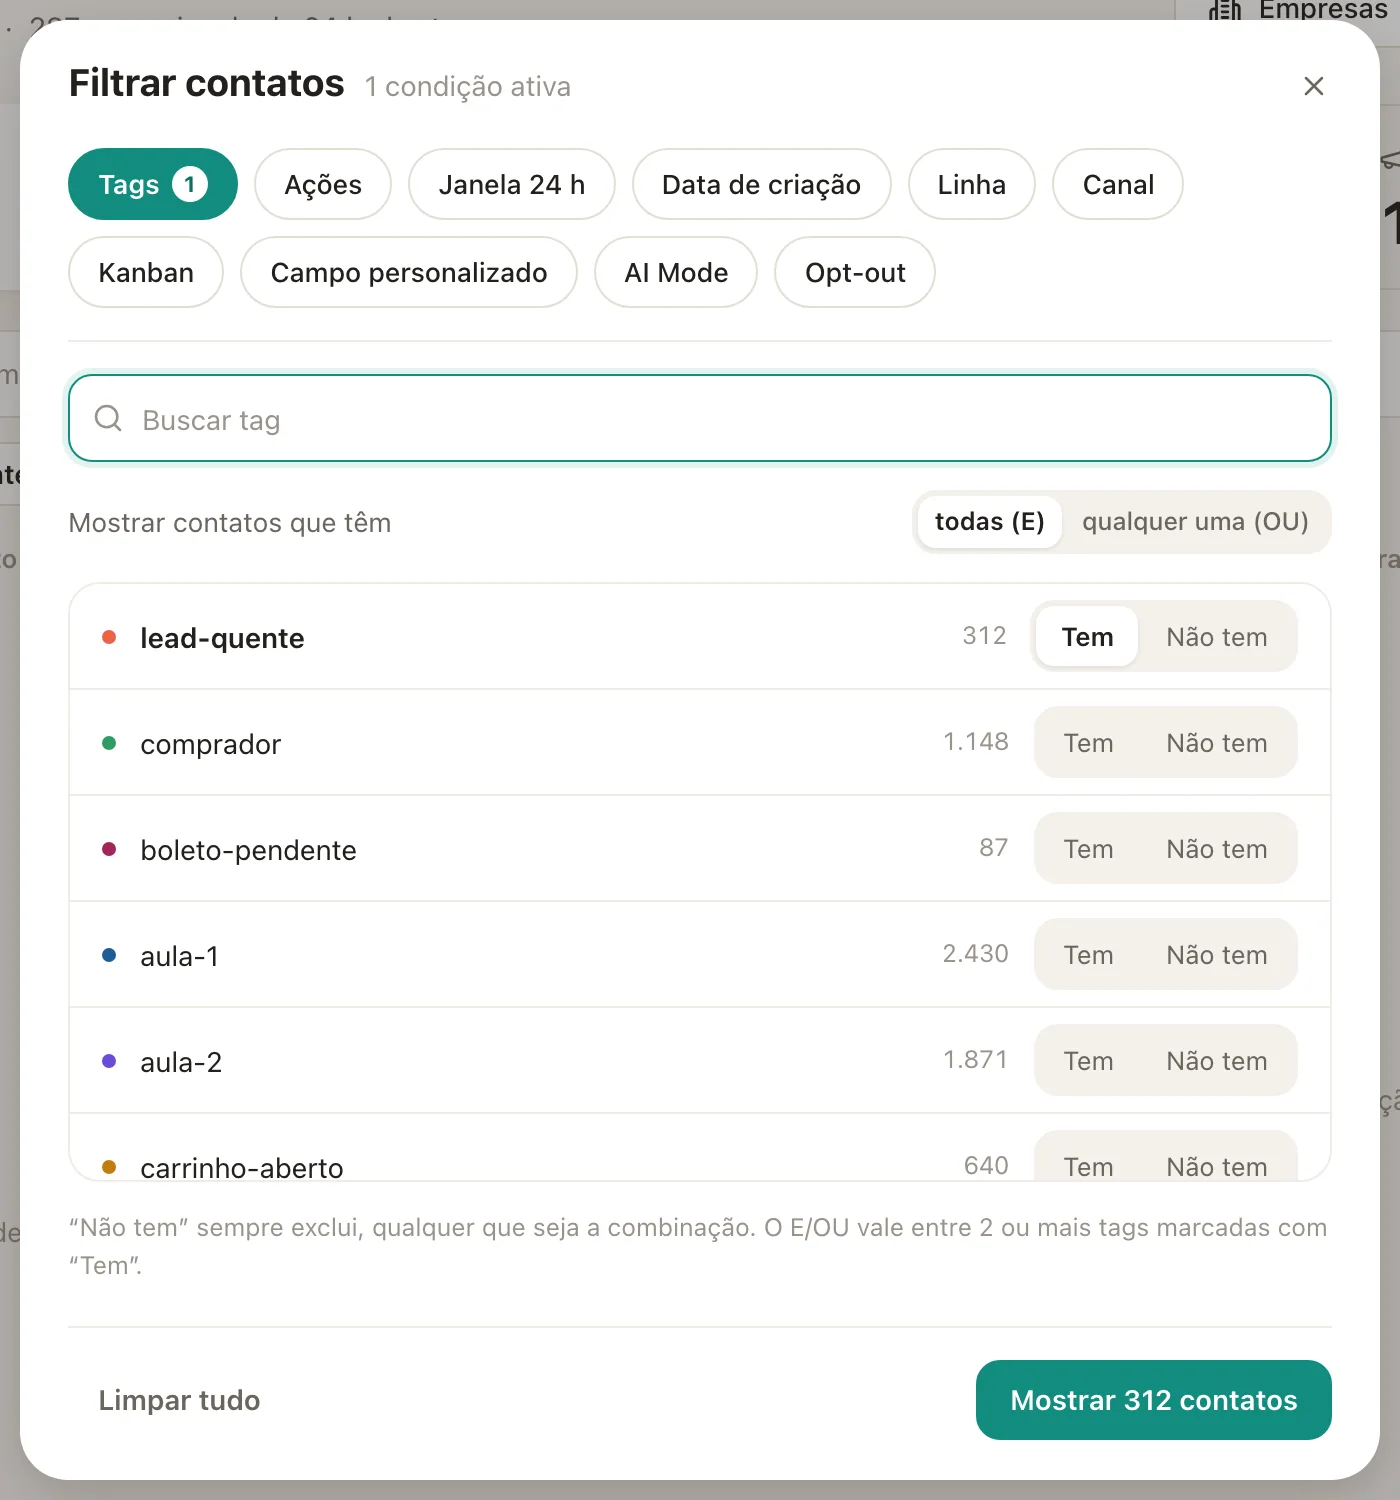Open the Linha filter tab
The width and height of the screenshot is (1400, 1500).
pyautogui.click(x=972, y=184)
